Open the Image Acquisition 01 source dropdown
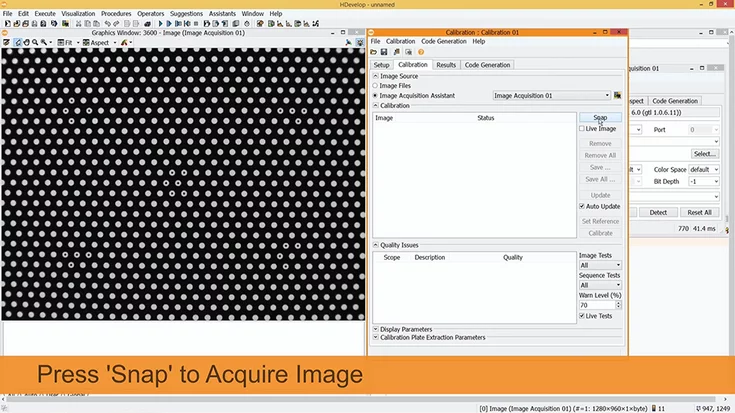 point(551,96)
